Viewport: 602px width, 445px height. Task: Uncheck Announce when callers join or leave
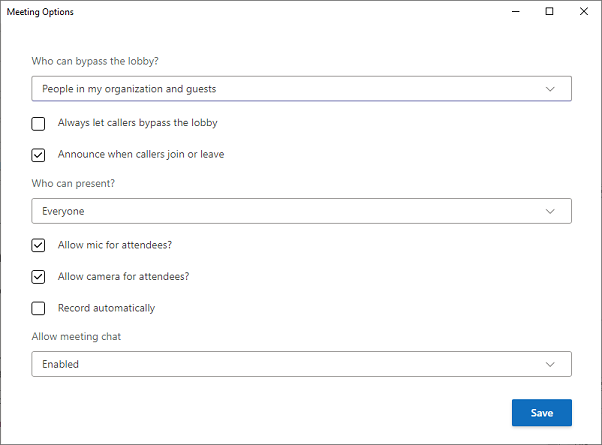(38, 155)
